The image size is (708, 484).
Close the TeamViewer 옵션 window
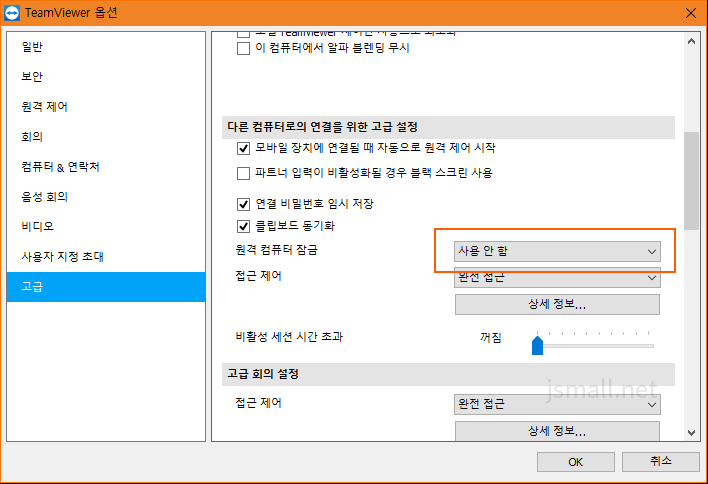(x=690, y=13)
